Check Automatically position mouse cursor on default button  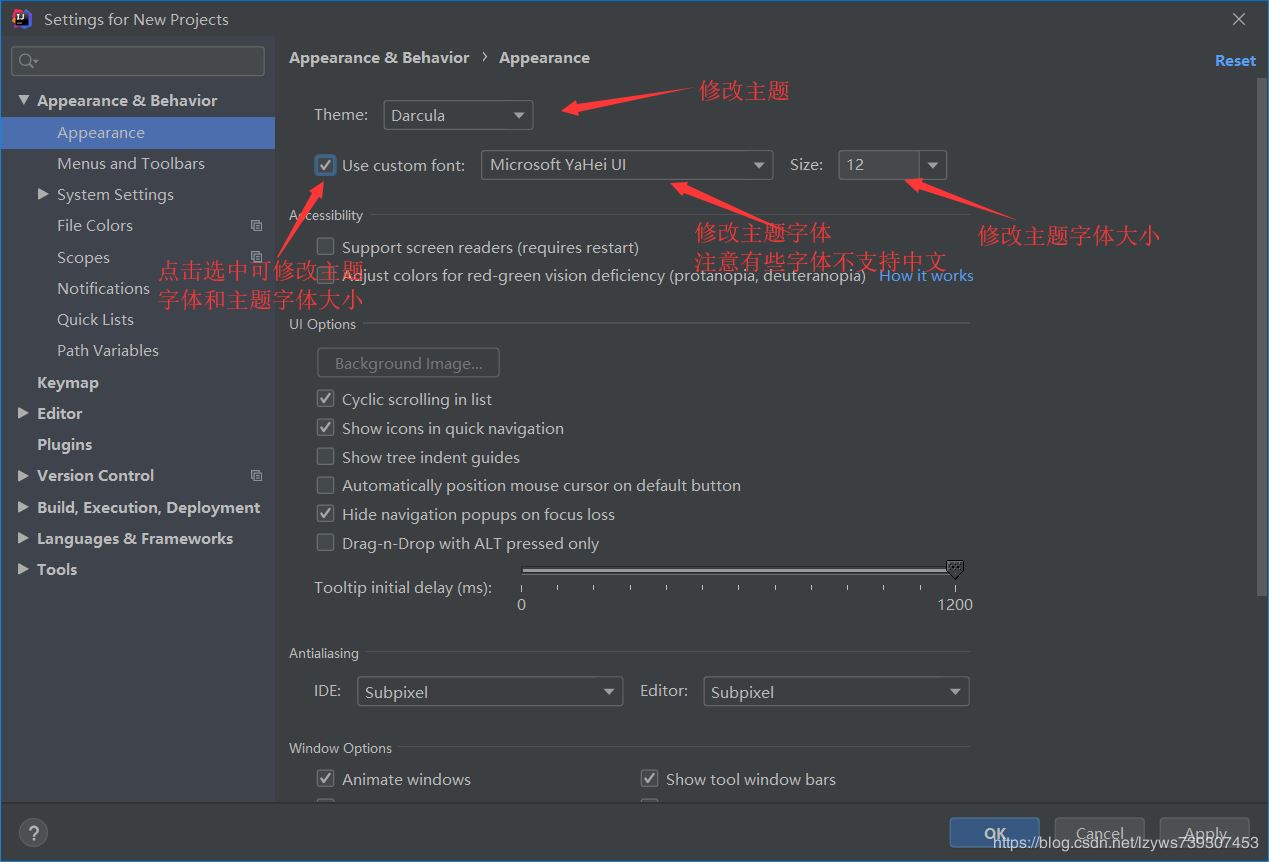pyautogui.click(x=325, y=485)
